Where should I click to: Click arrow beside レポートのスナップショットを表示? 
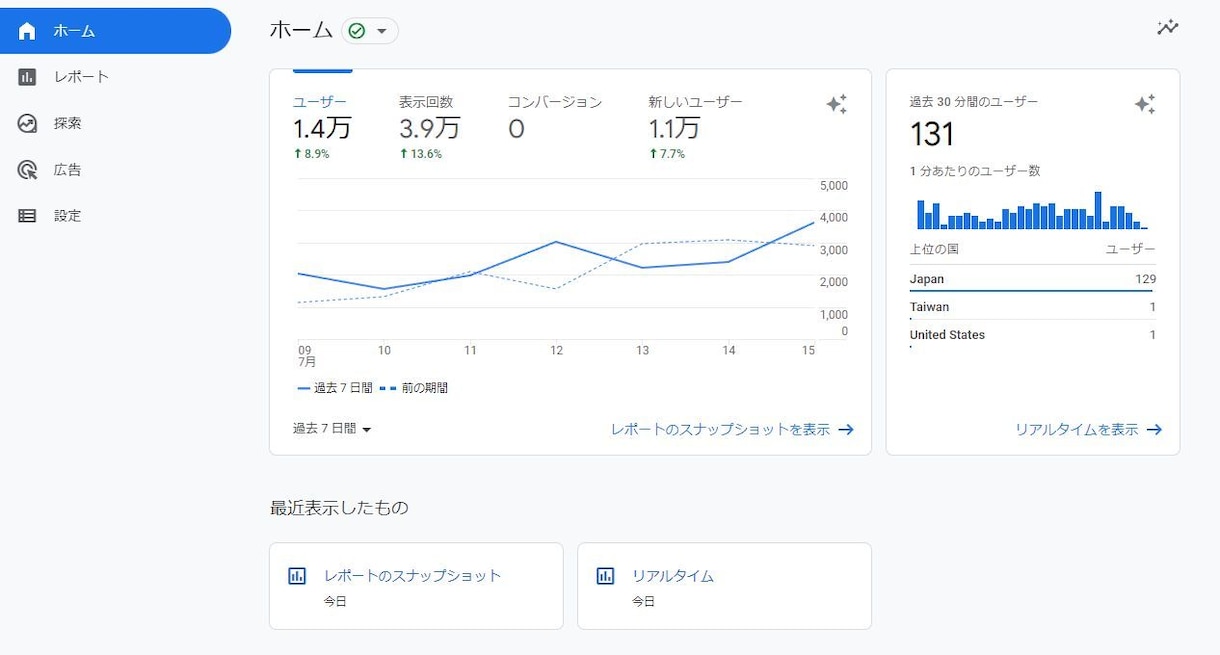click(x=846, y=430)
